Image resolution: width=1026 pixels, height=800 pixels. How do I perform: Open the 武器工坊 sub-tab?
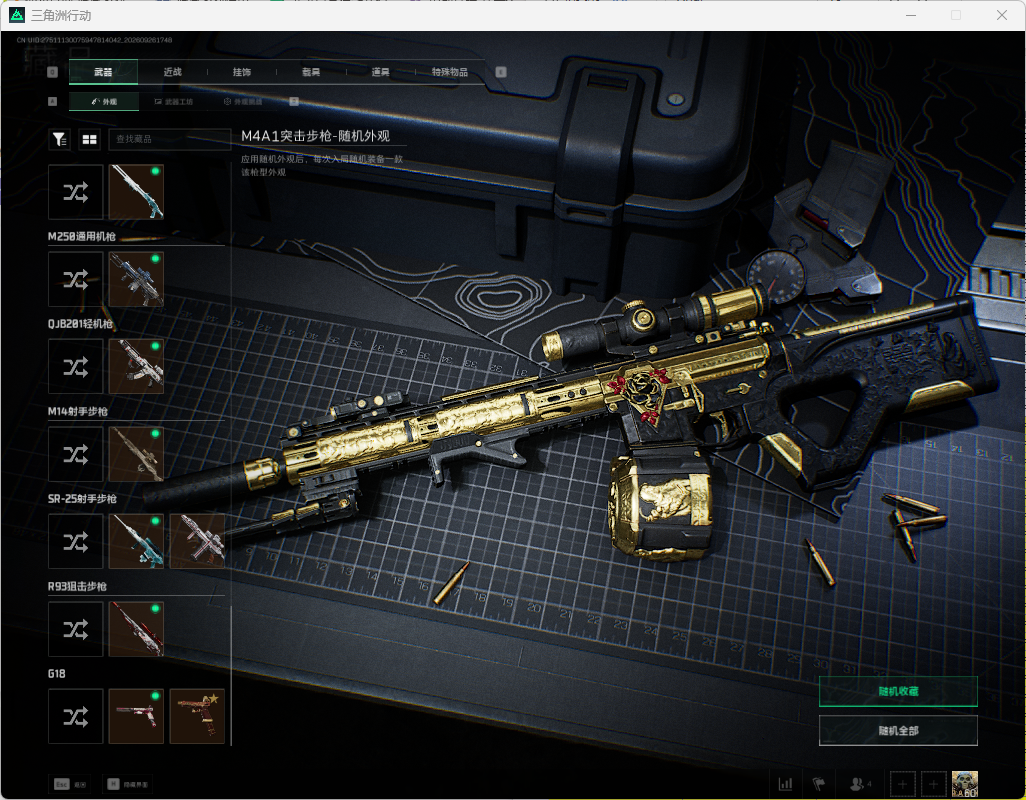[x=173, y=101]
